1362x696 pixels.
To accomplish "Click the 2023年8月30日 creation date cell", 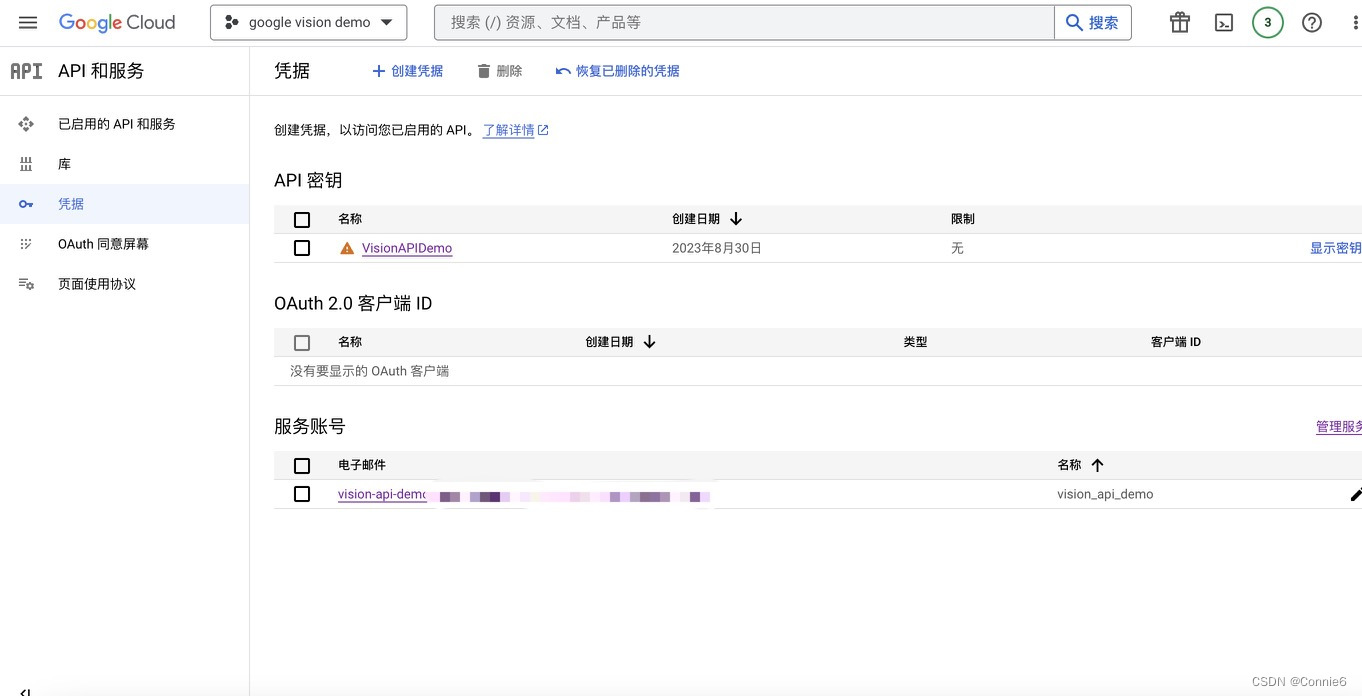I will coord(717,248).
